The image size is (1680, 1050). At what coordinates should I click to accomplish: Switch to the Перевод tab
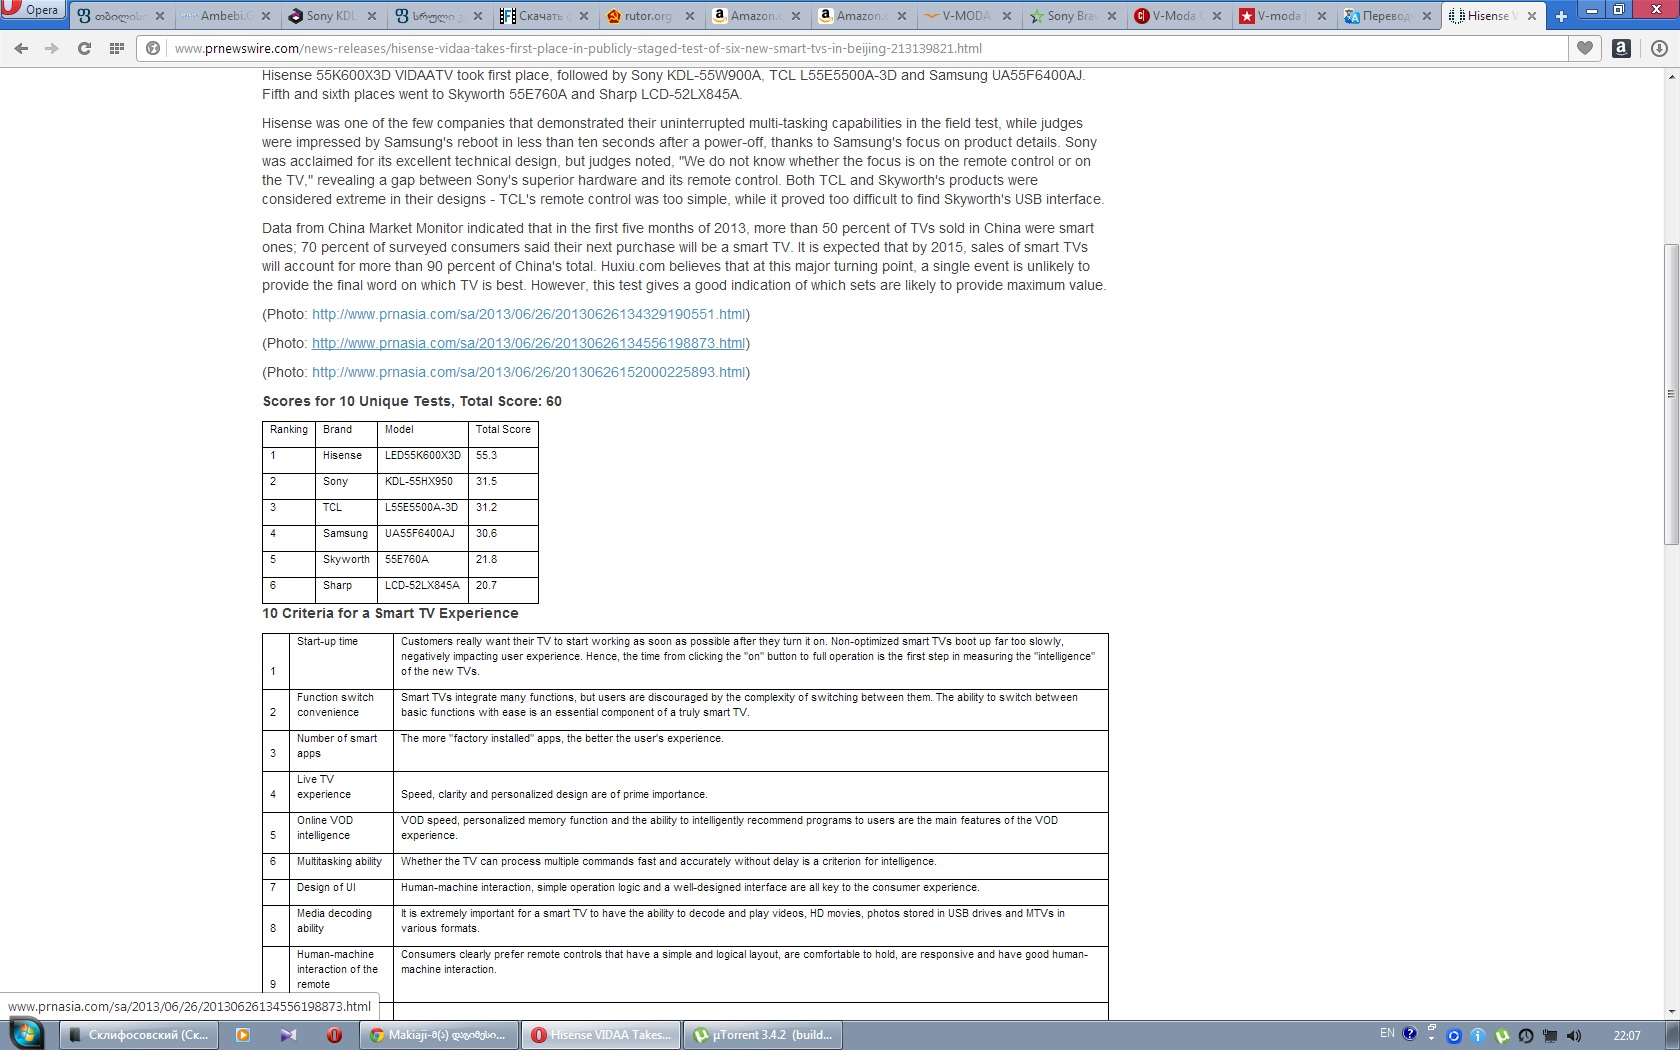click(x=1386, y=16)
